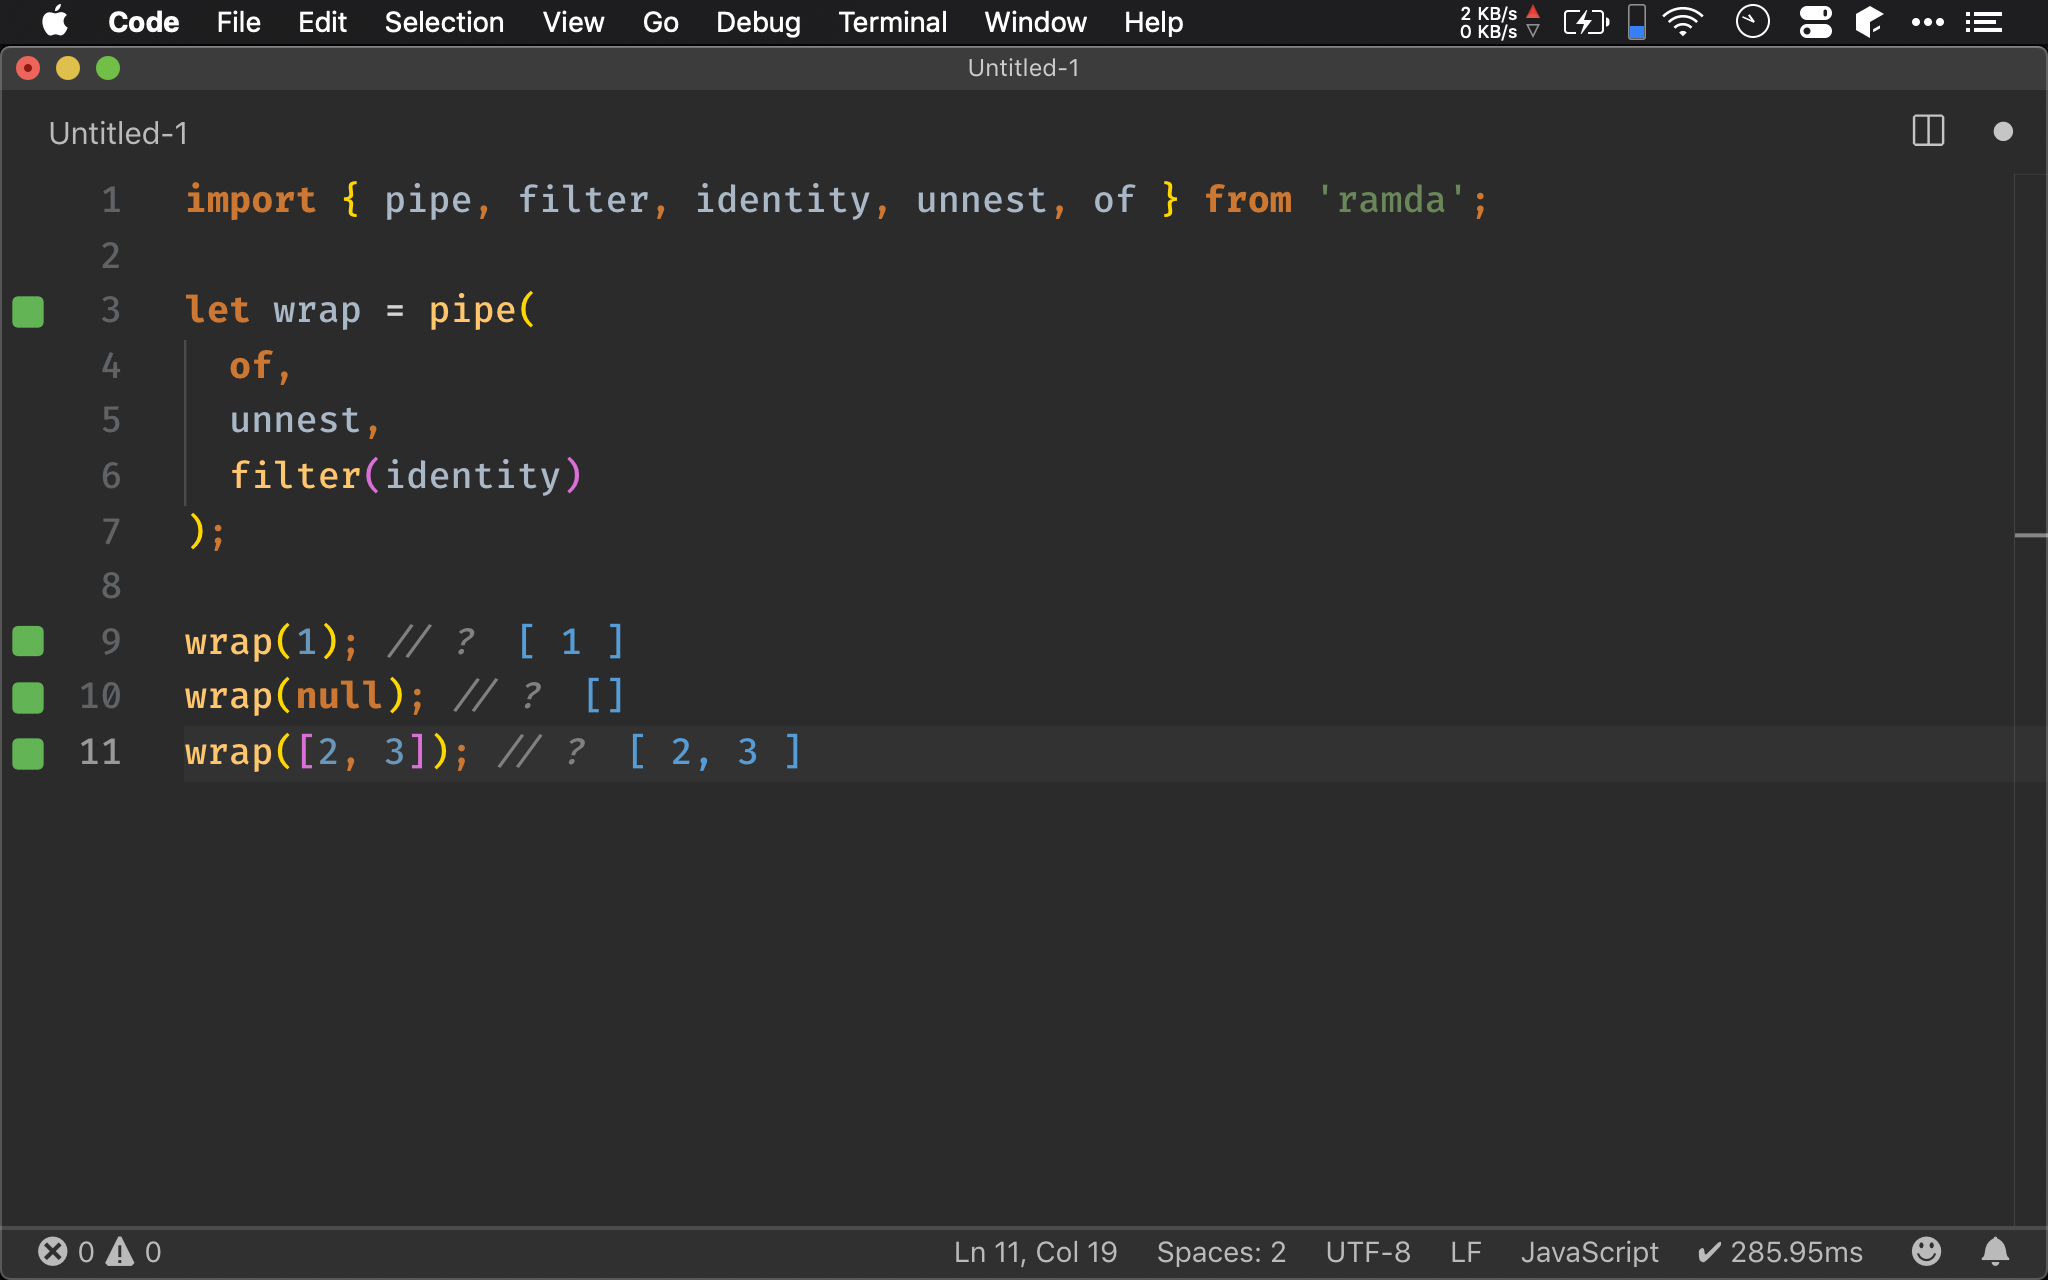The width and height of the screenshot is (2048, 1280).
Task: Open the Apple menu
Action: tap(56, 22)
